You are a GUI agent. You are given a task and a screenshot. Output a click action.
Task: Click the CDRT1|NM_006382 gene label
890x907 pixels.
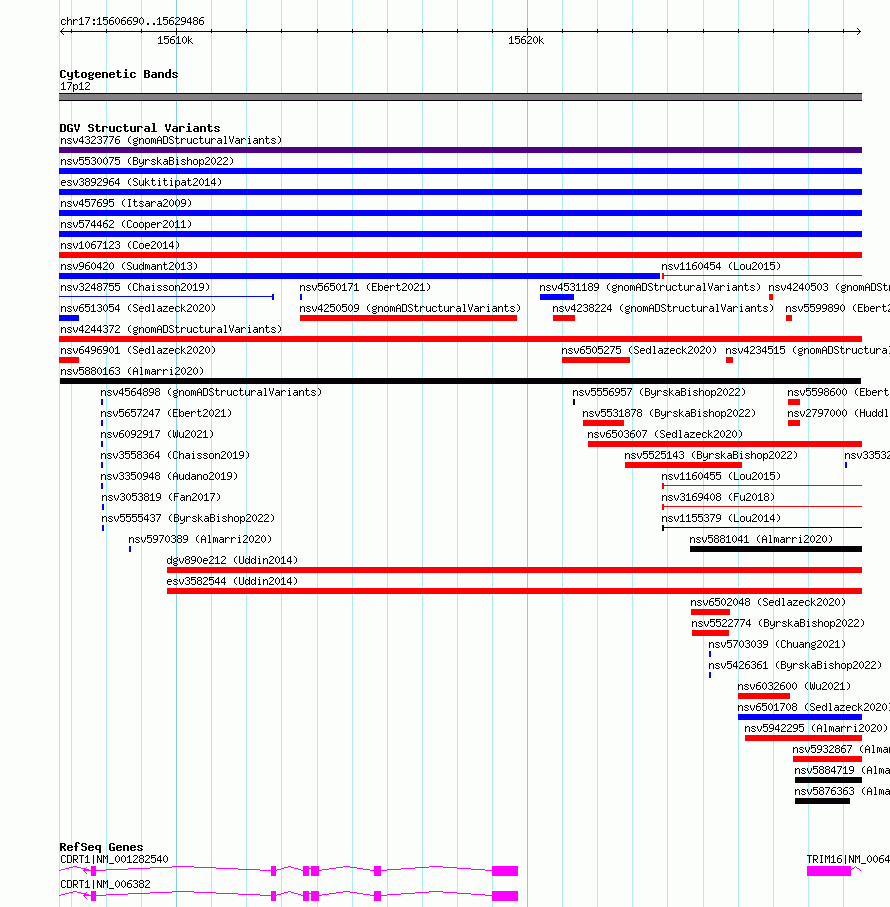[105, 884]
